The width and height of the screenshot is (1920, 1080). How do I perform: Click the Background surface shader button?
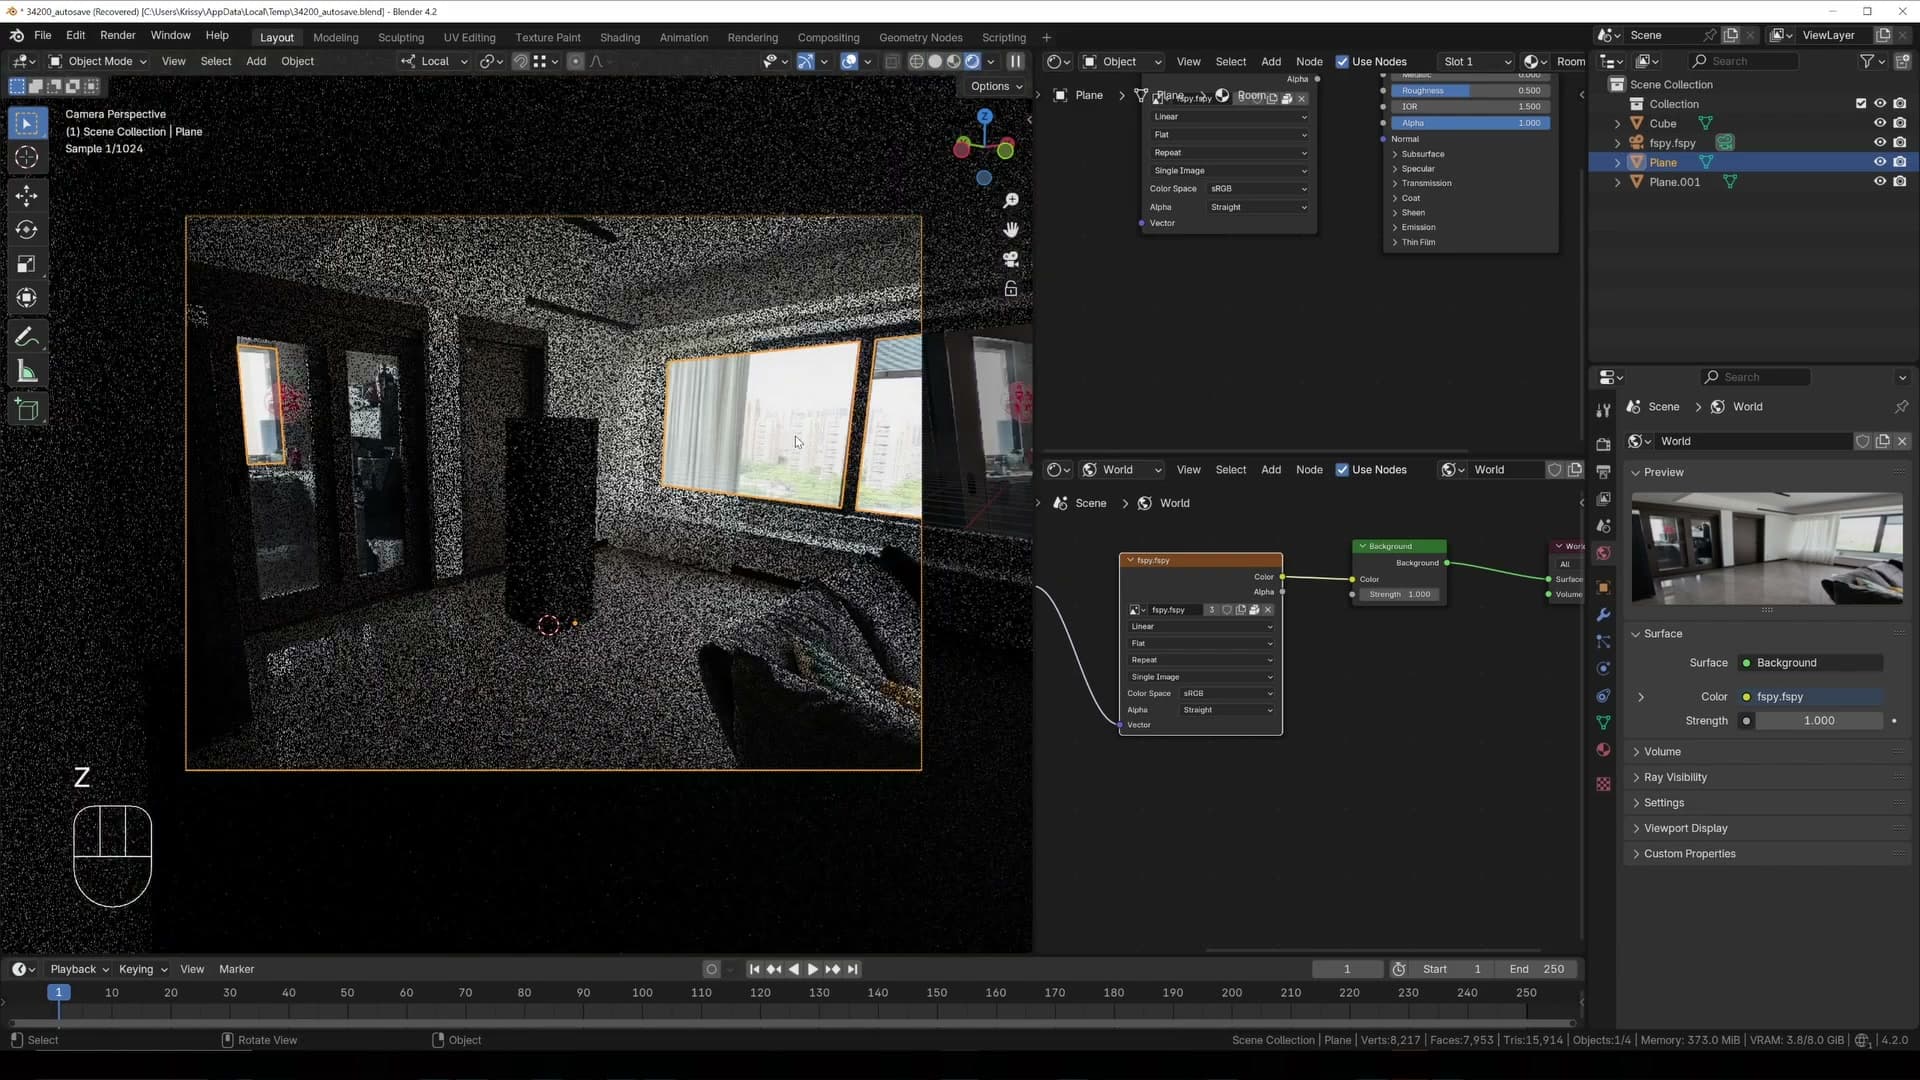pos(1810,663)
